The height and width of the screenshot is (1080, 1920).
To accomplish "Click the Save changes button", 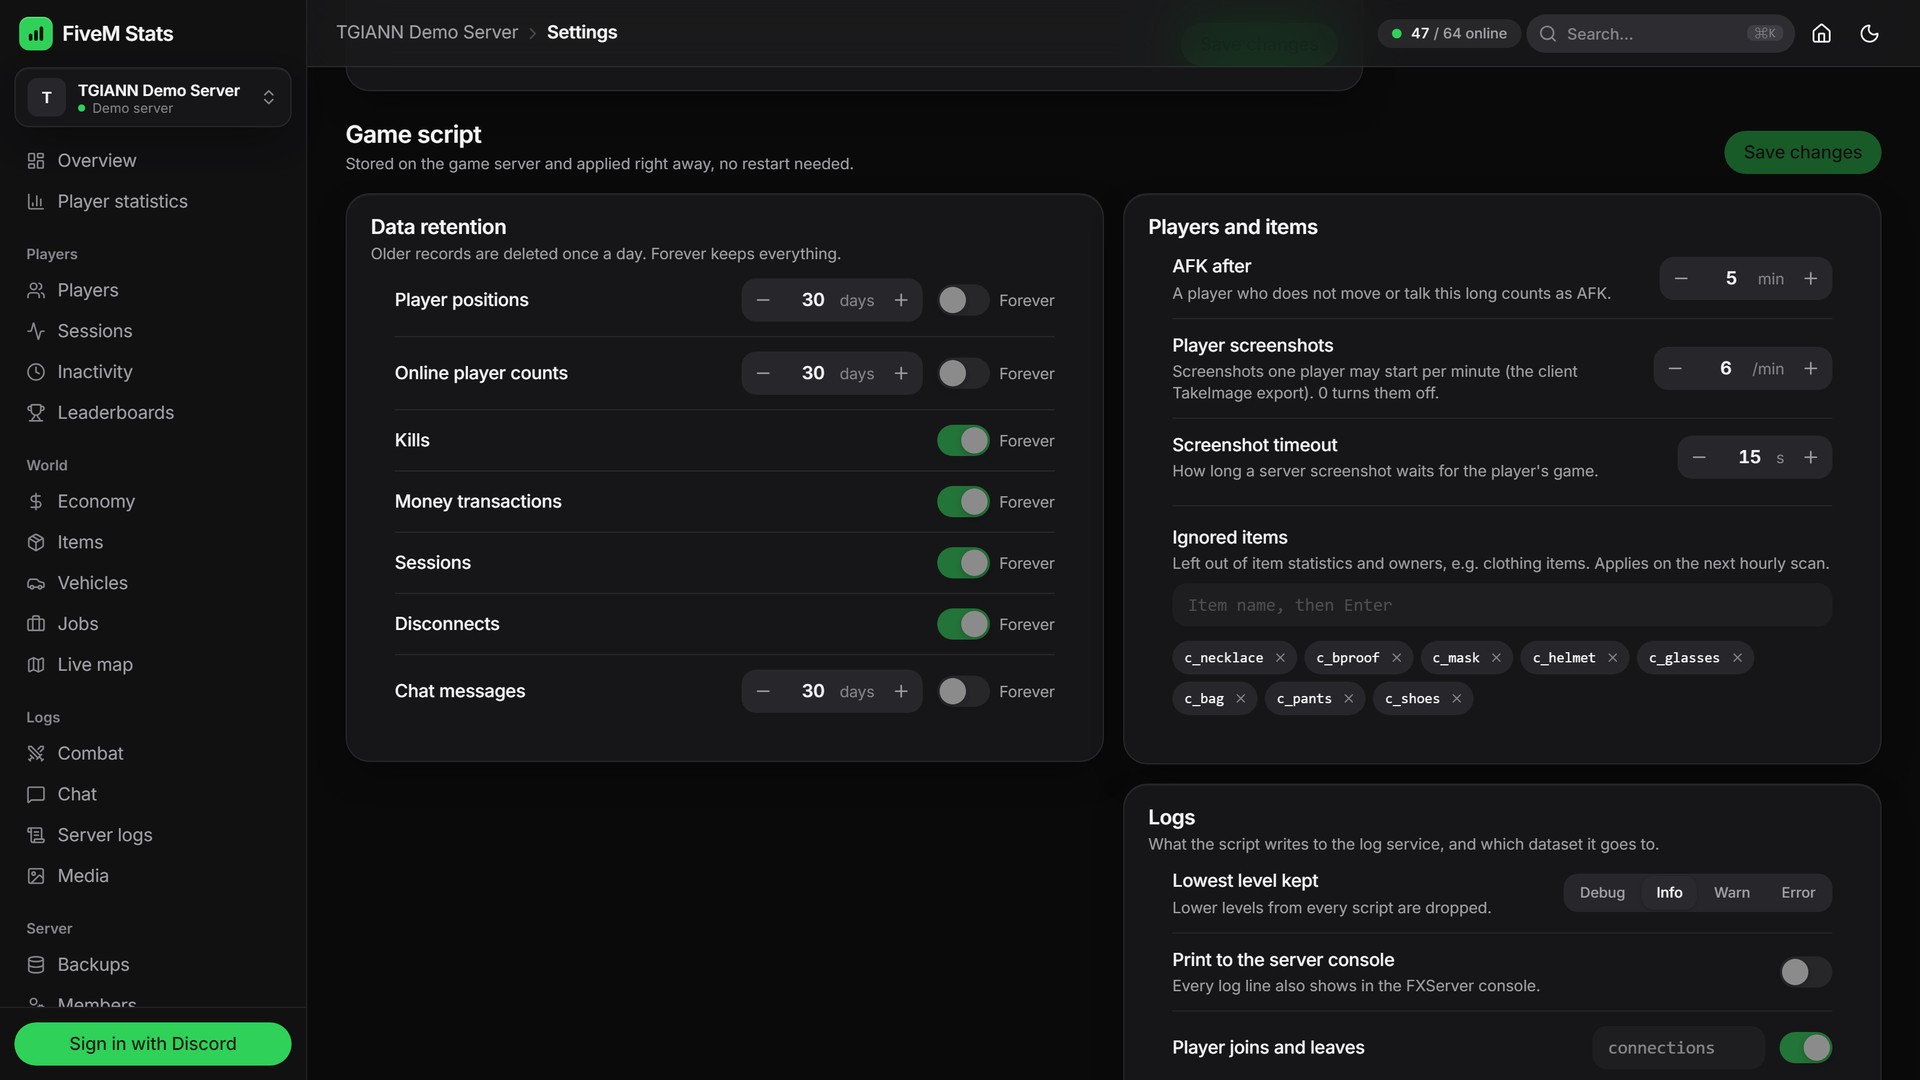I will [x=1802, y=152].
